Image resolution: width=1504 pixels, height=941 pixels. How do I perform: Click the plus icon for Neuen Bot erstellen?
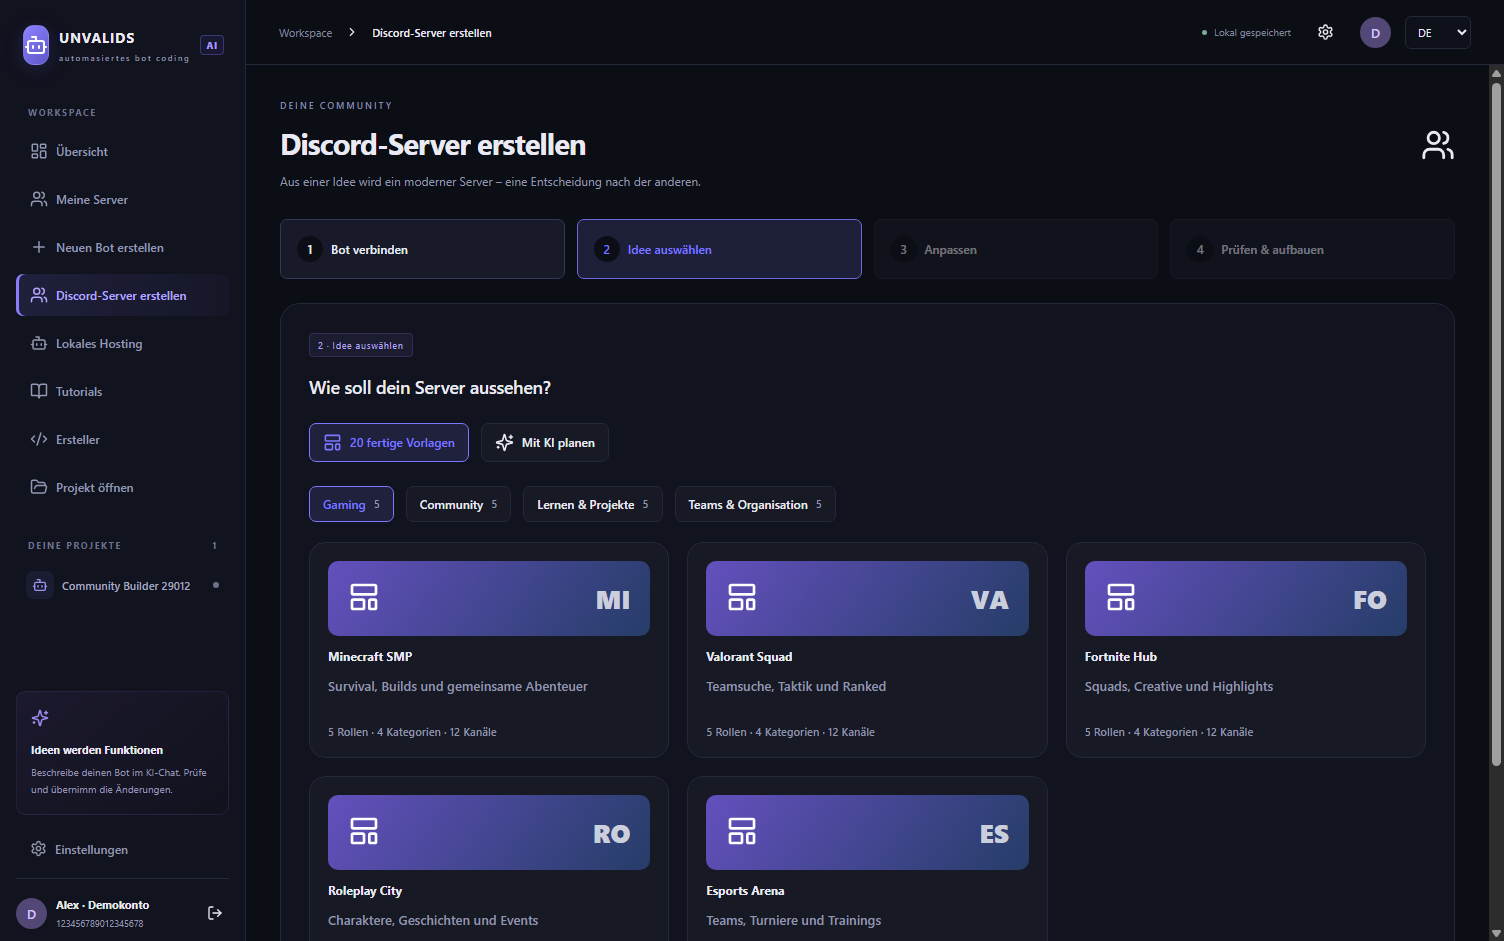[39, 247]
